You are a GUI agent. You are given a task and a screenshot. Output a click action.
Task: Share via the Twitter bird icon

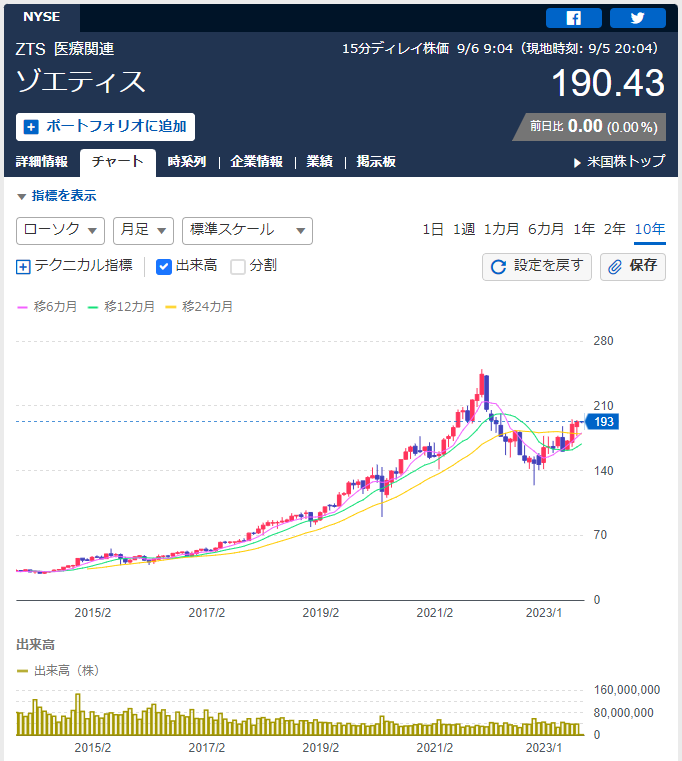click(x=637, y=18)
